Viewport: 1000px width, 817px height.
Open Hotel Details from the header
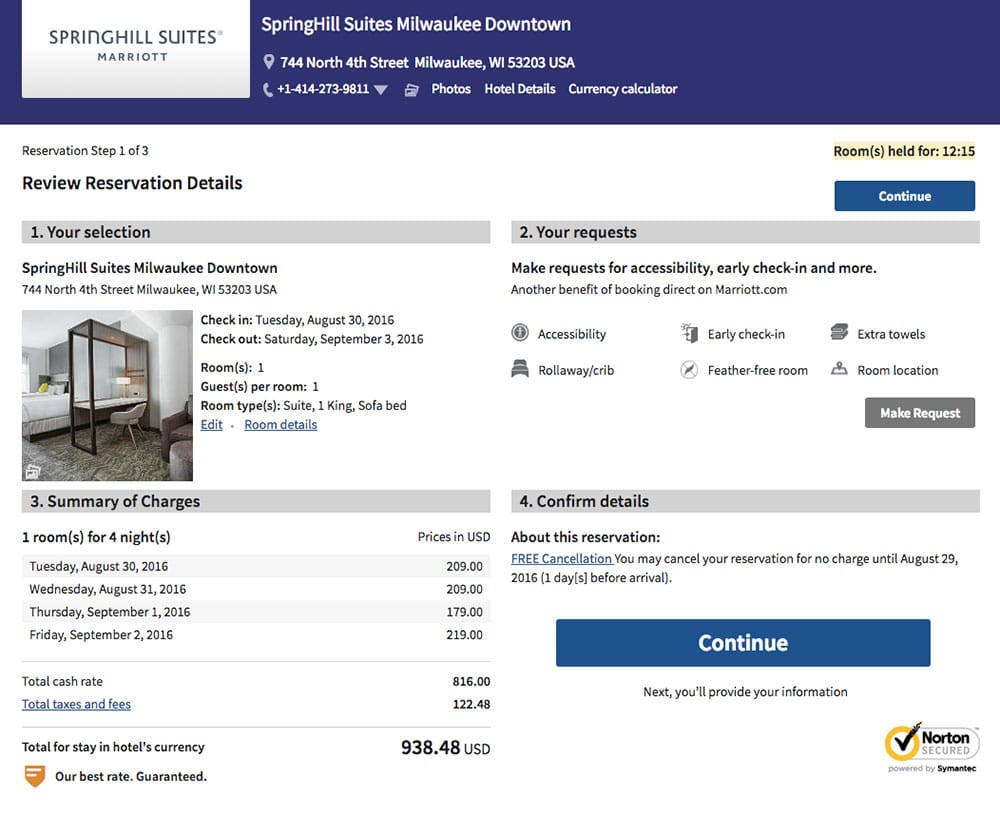[x=522, y=89]
